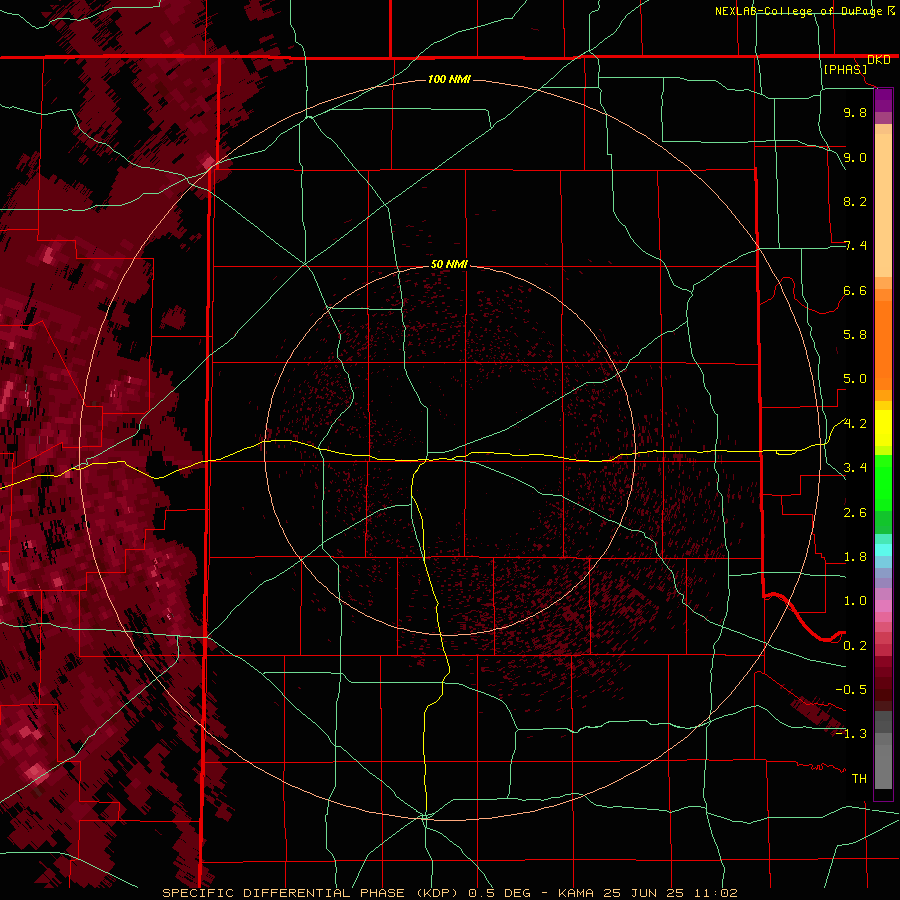Viewport: 900px width, 900px height.
Task: Click the 9.0 scale value
Action: click(x=855, y=157)
